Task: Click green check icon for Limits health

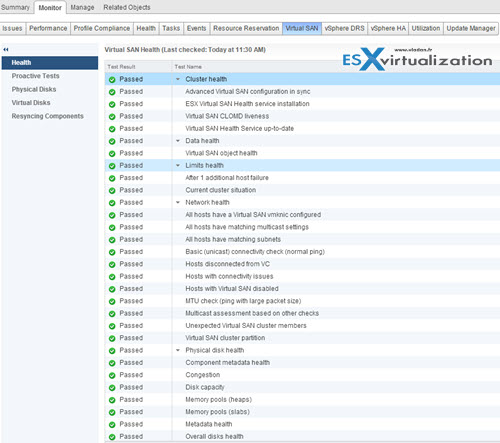Action: tap(112, 166)
